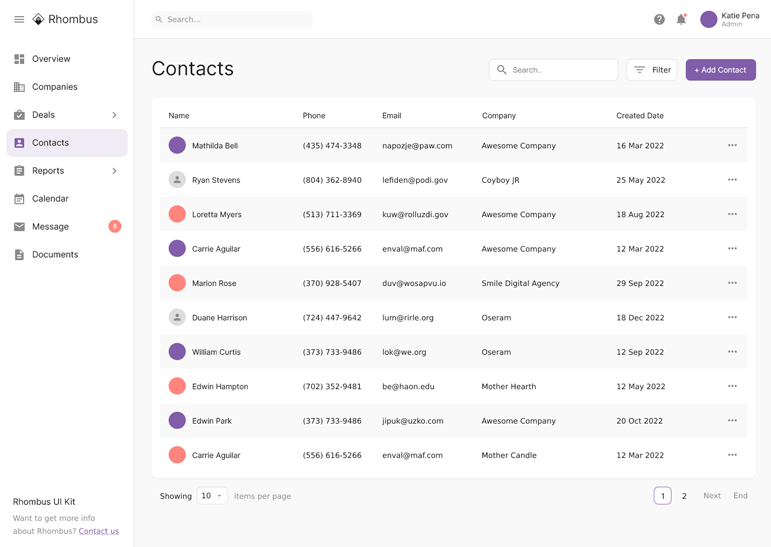This screenshot has height=547, width=771.
Task: Expand the Deals submenu chevron
Action: coord(114,115)
